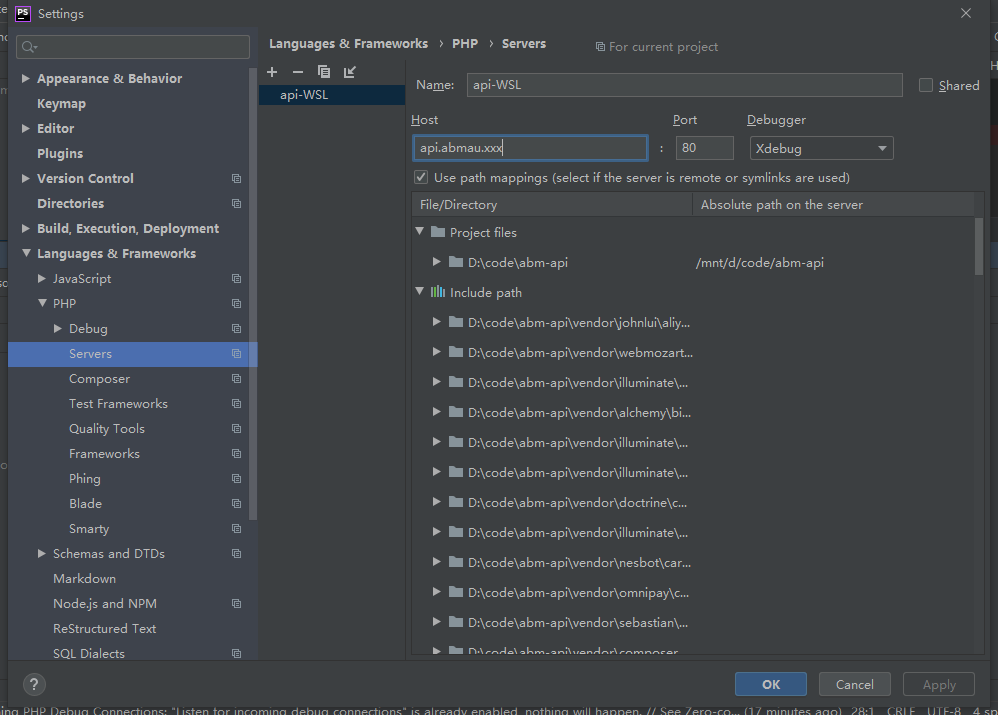This screenshot has width=998, height=715.
Task: Click the search magnifier in settings search
Action: 29,47
